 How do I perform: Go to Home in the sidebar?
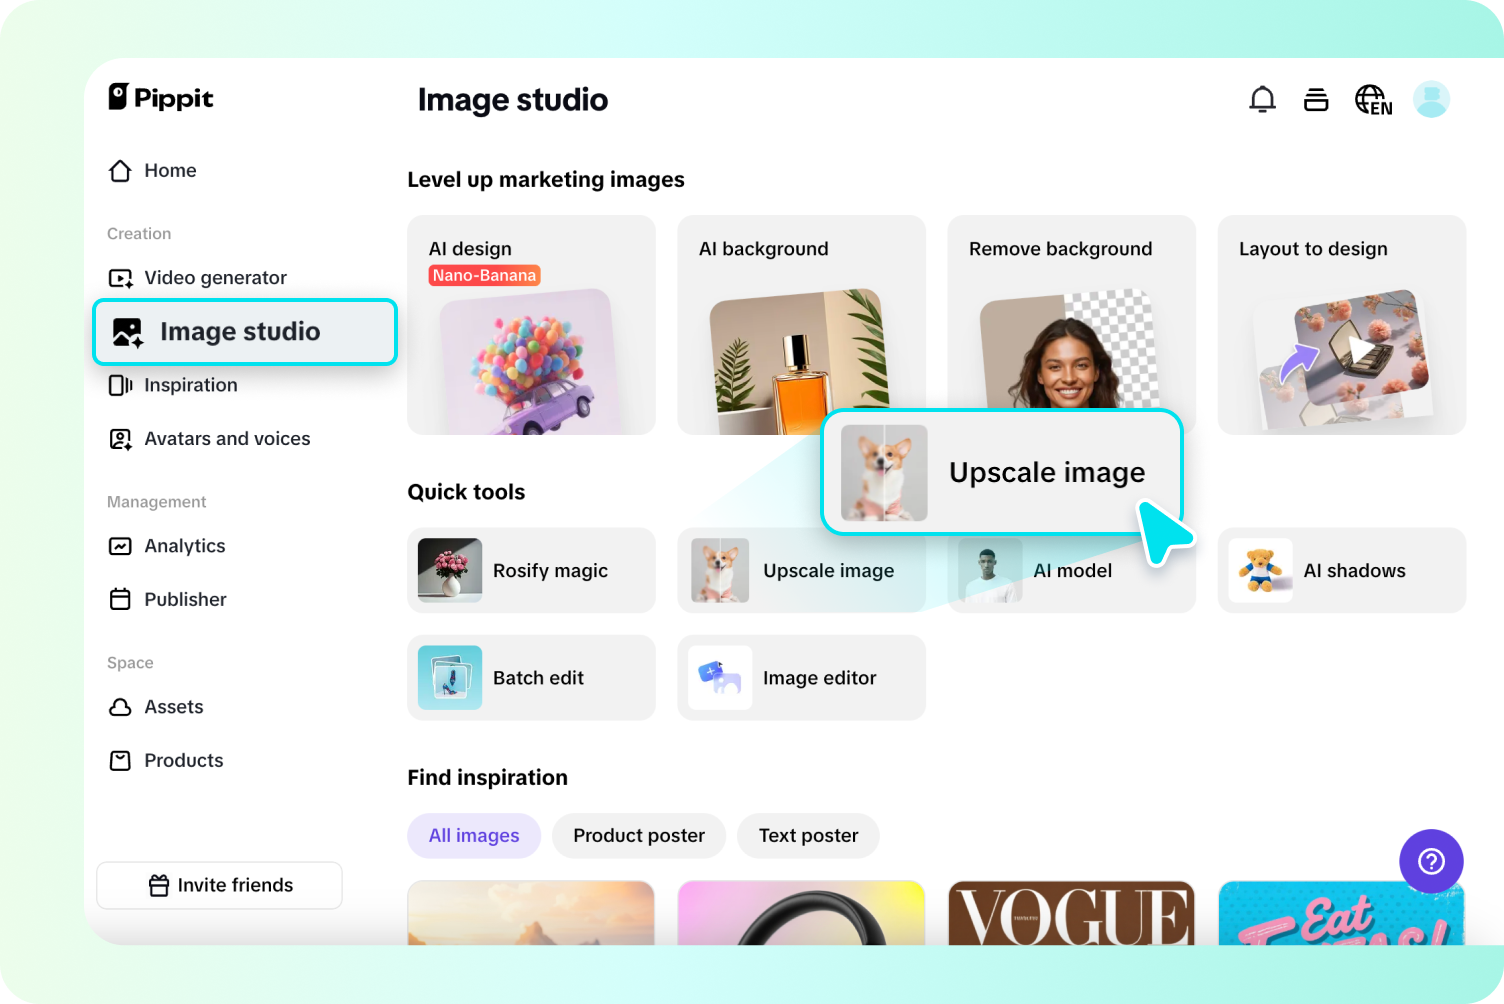[170, 170]
